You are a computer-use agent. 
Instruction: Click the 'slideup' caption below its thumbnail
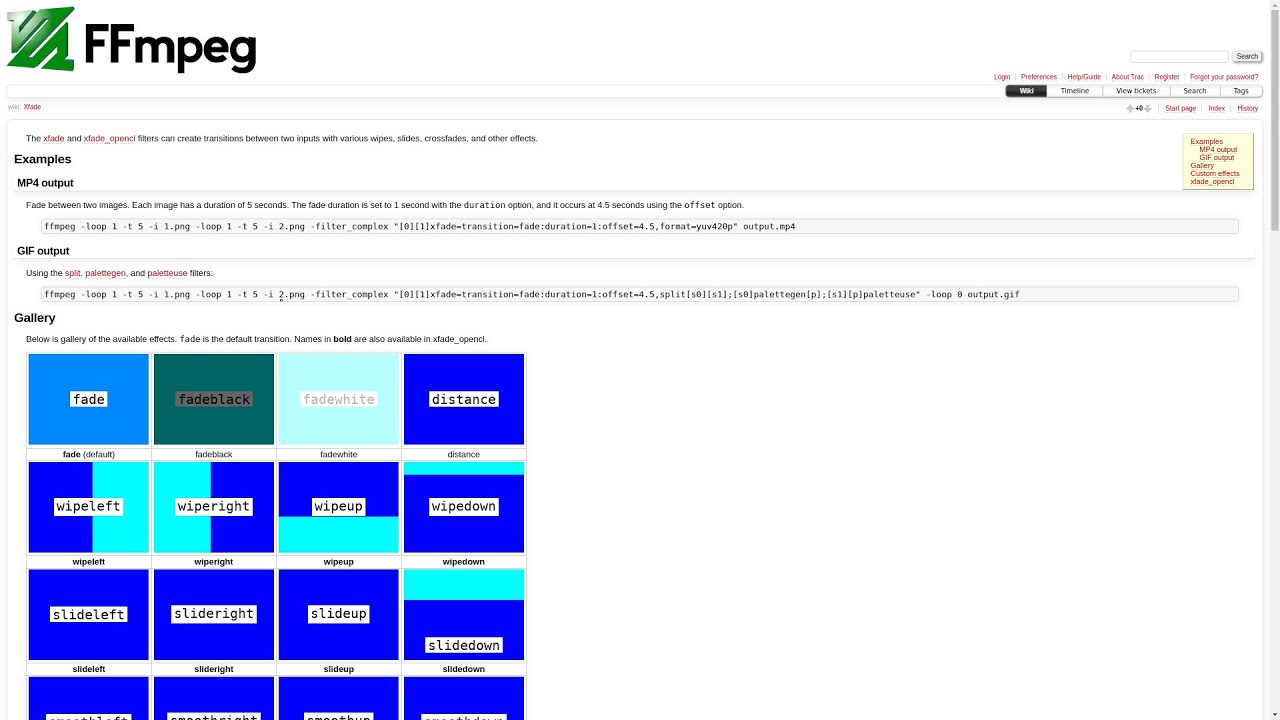tap(339, 669)
